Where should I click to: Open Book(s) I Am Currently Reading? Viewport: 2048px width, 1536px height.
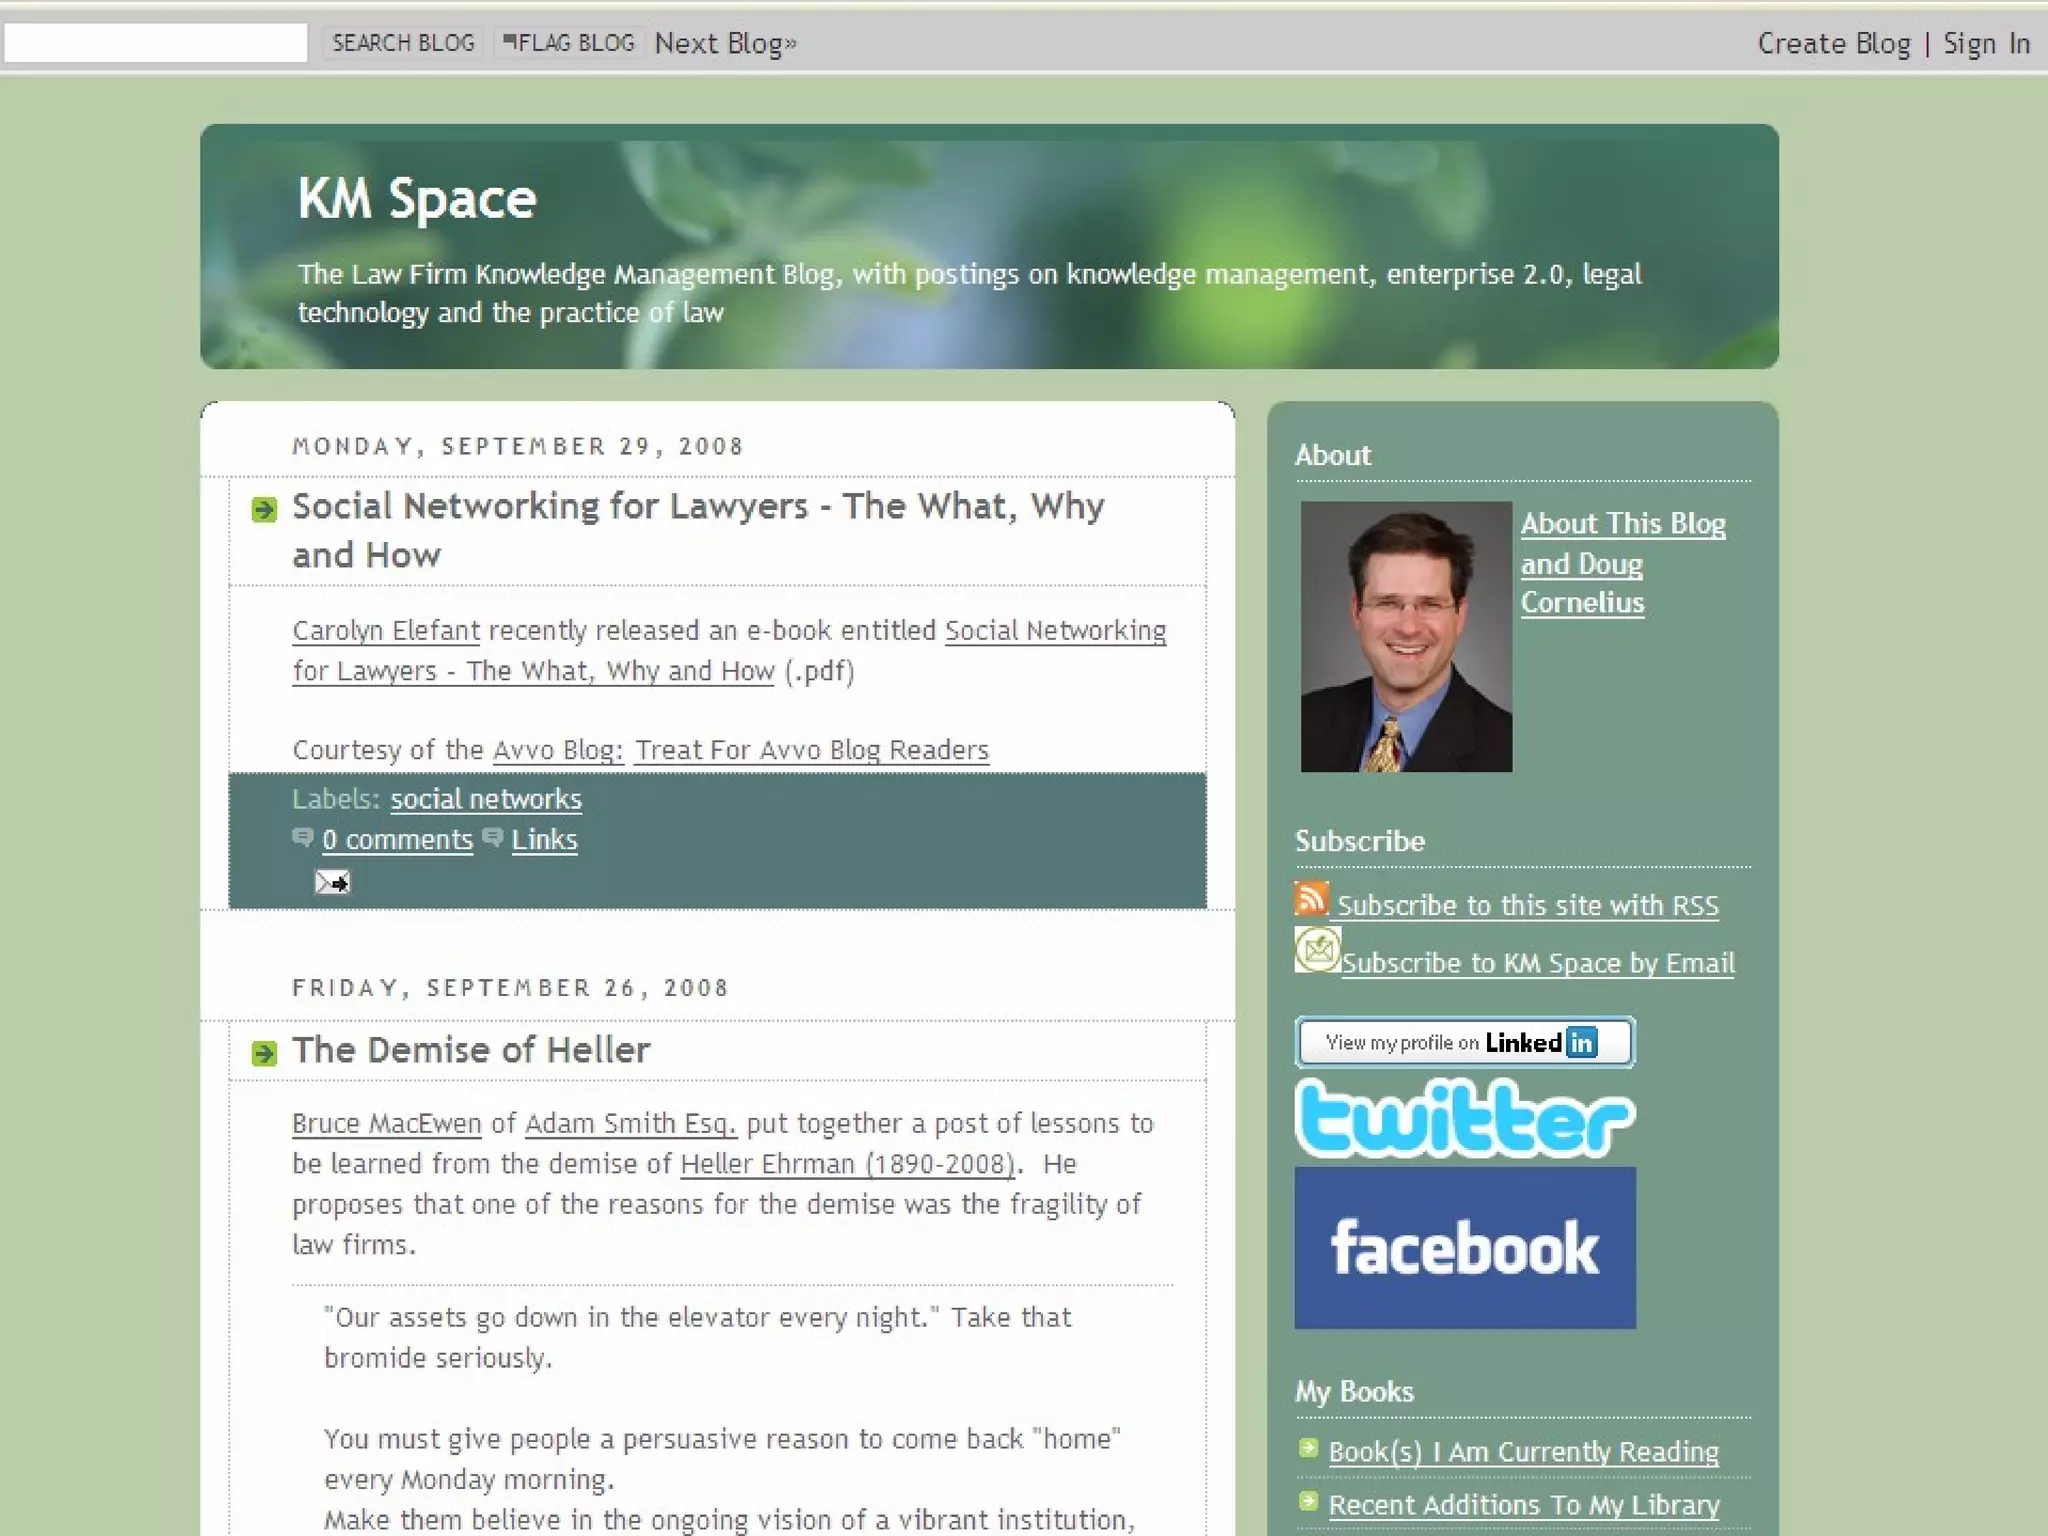[1522, 1451]
